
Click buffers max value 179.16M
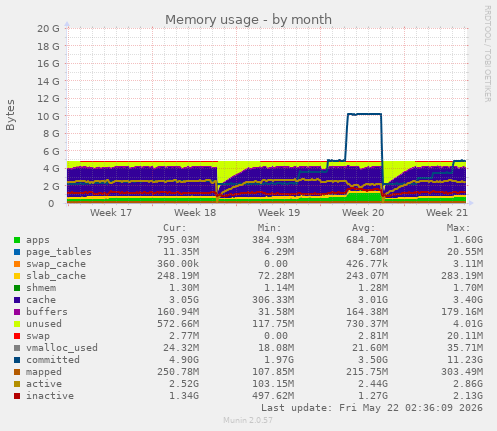coord(462,312)
